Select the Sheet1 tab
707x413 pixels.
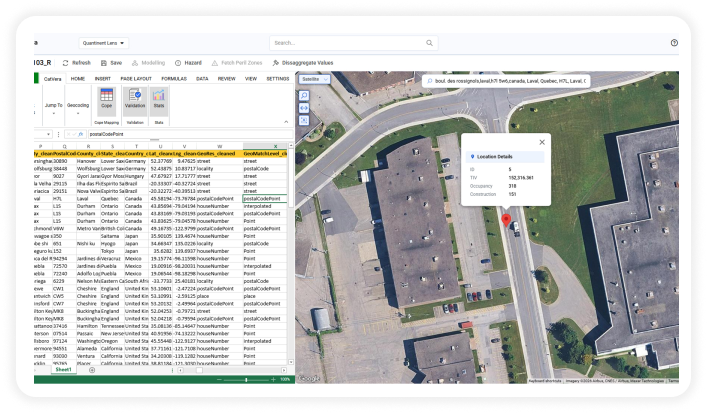[63, 370]
